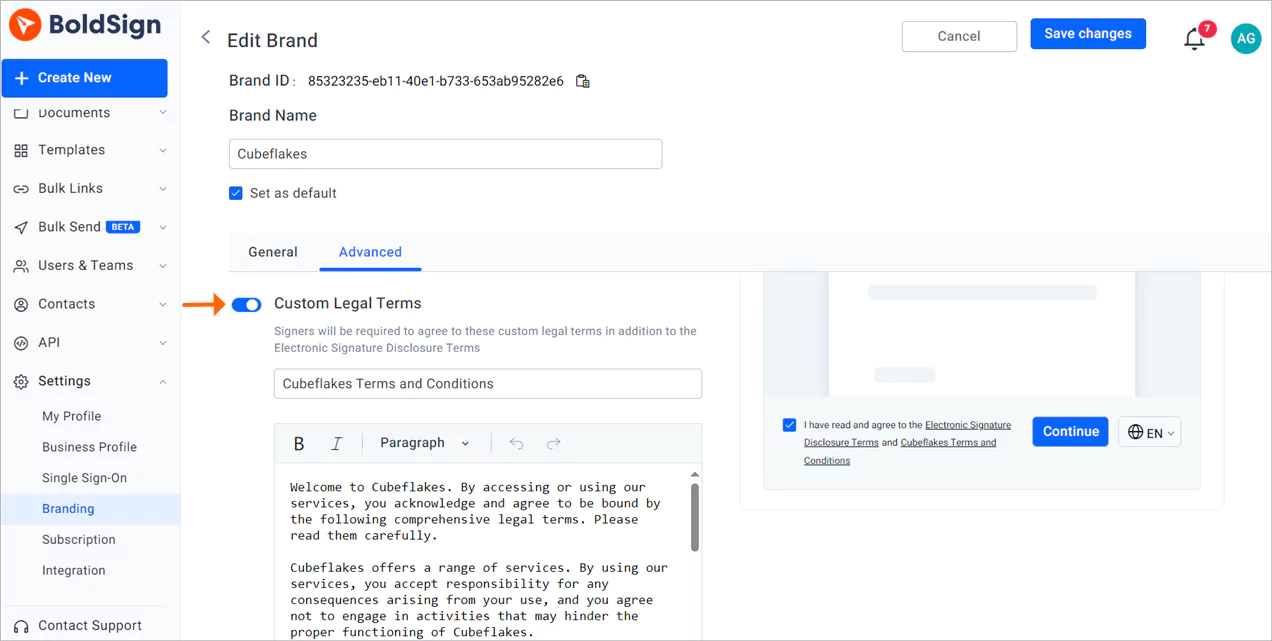Click the Create New button
1272x641 pixels.
85,78
